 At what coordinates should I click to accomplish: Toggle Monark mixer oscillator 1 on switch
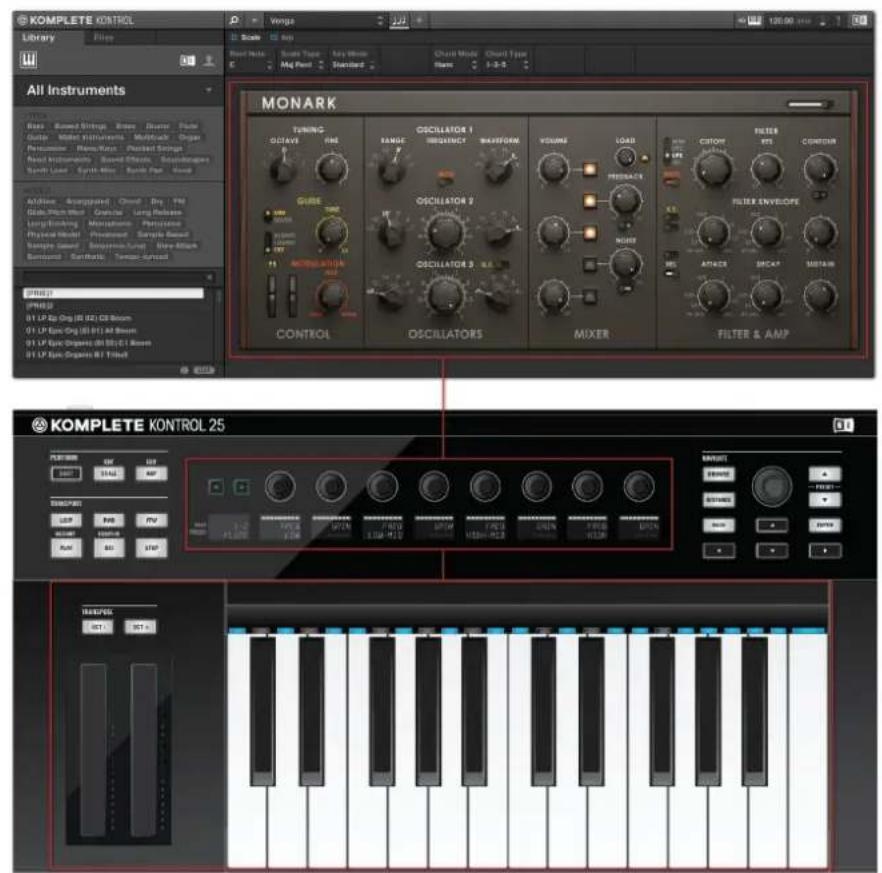(x=590, y=169)
